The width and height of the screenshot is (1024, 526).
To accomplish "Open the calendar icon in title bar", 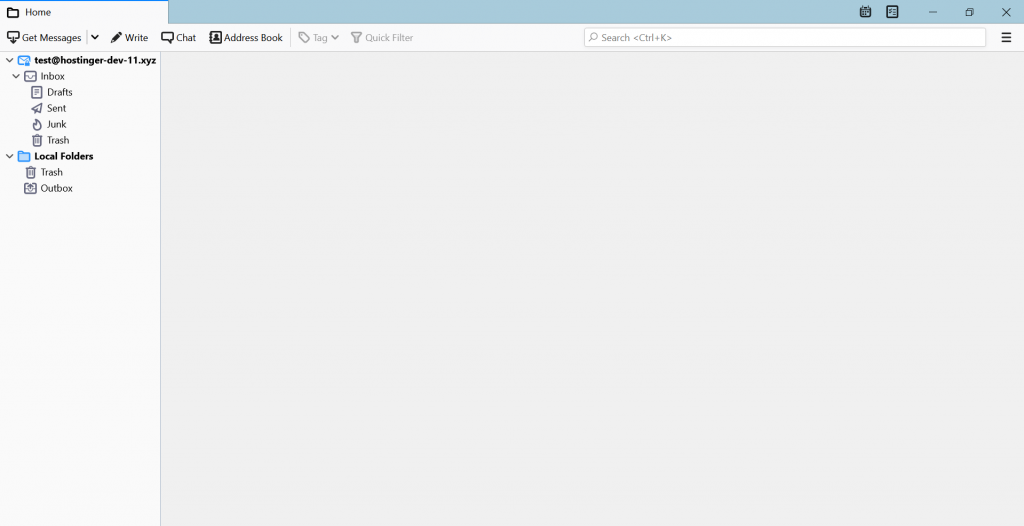I will tap(865, 12).
